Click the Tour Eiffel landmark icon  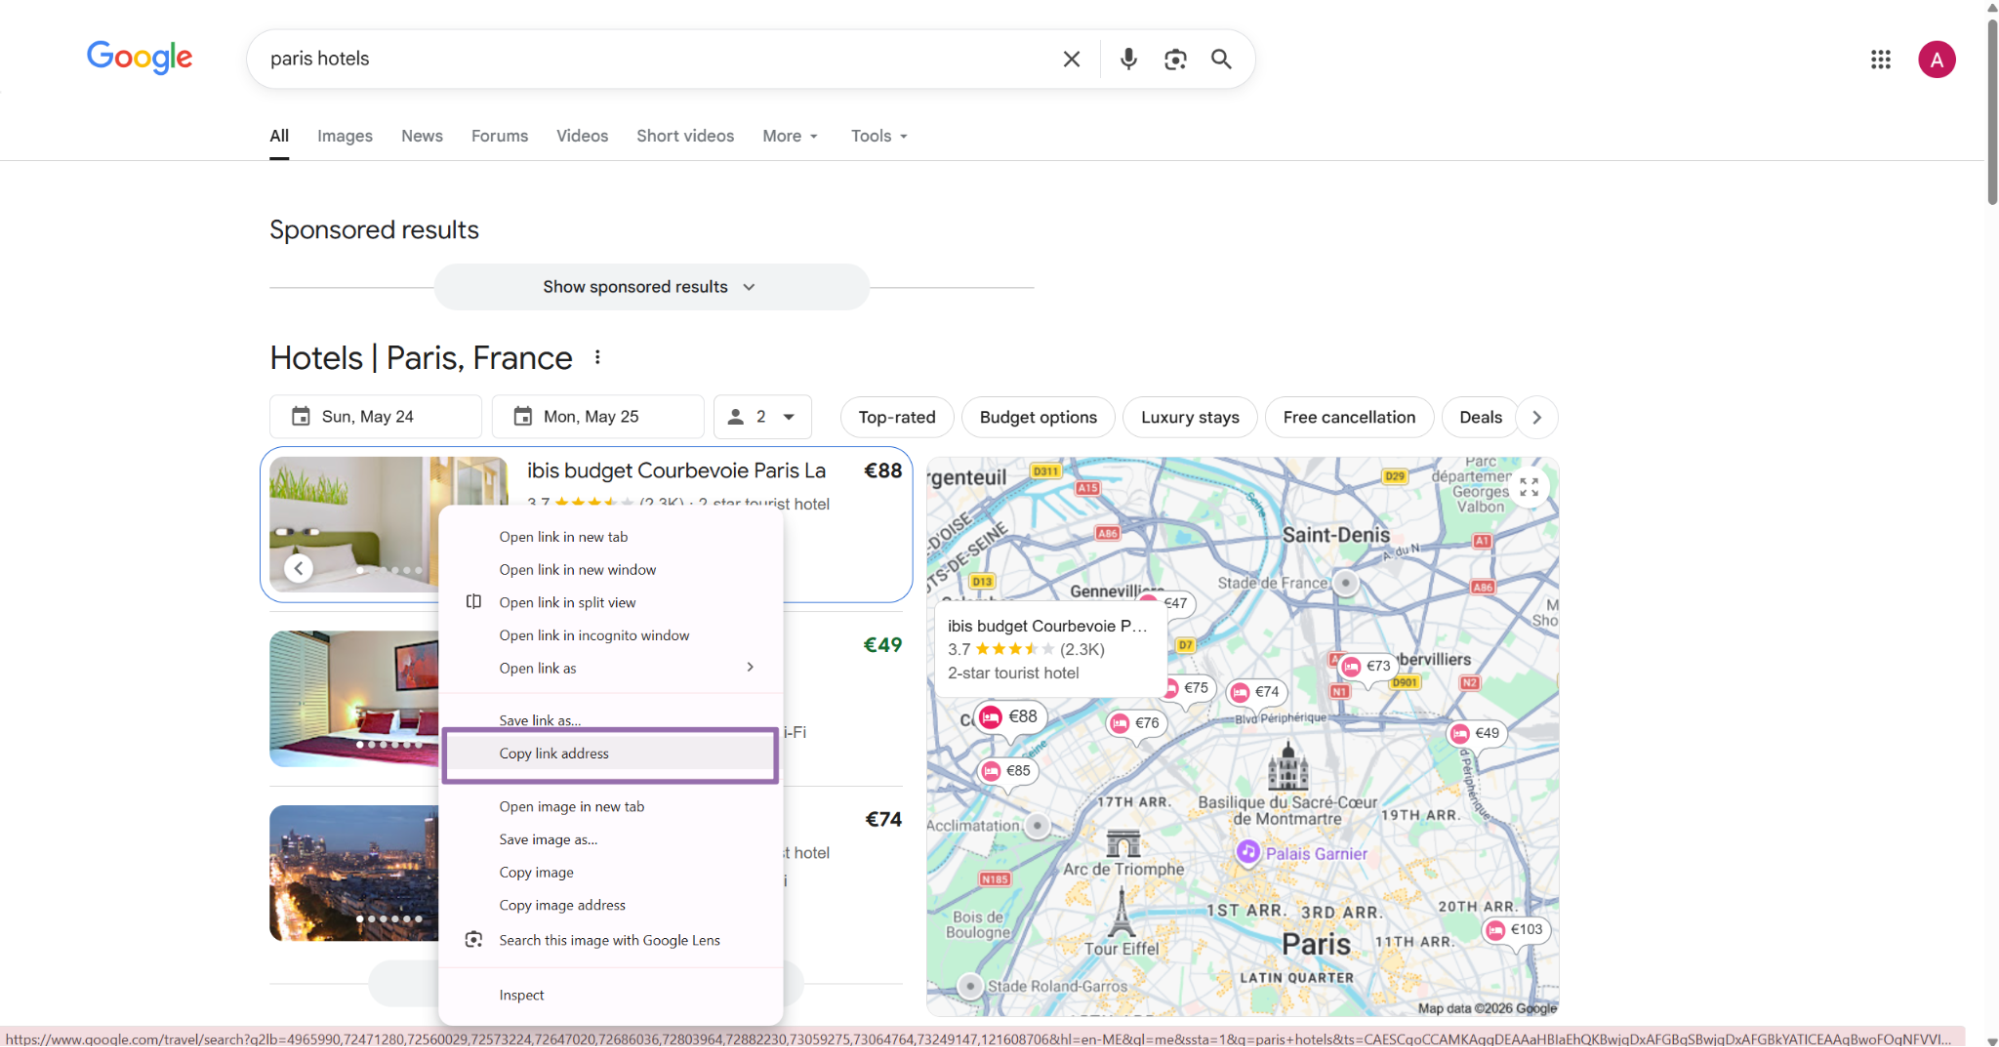click(1121, 912)
